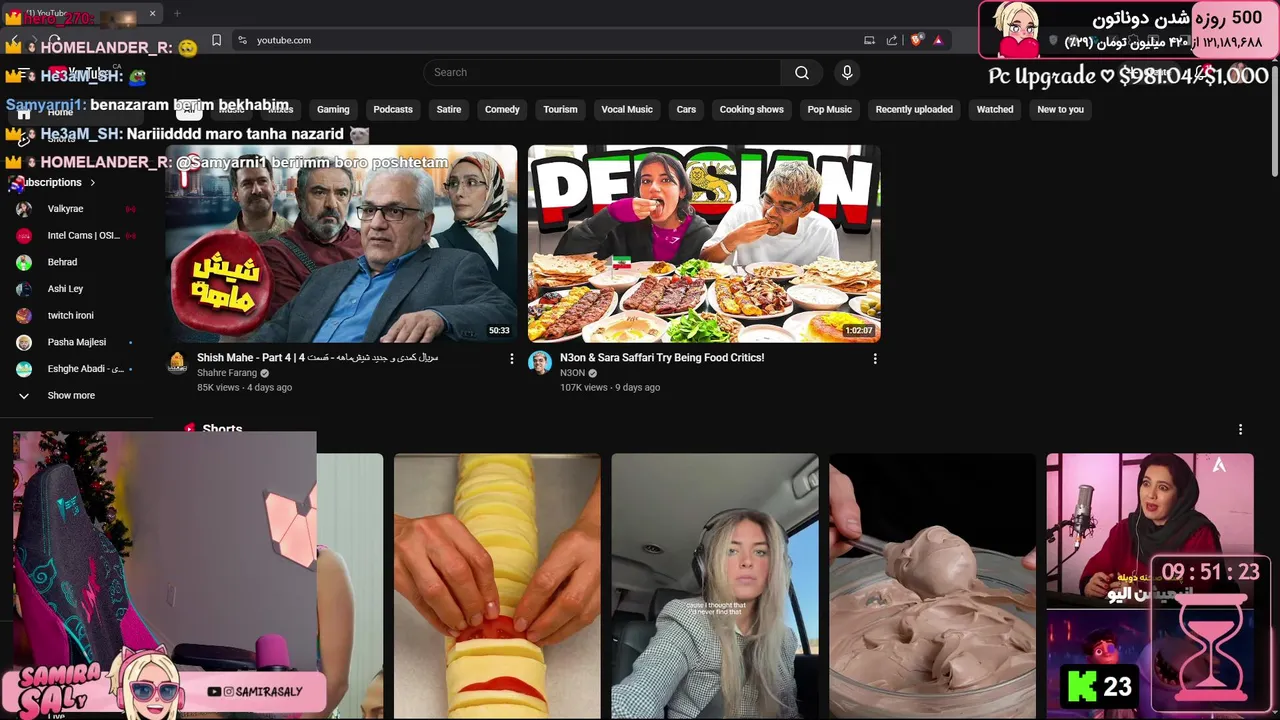Click the Live red indicator next to Valkyrae
This screenshot has width=1280, height=720.
130,209
